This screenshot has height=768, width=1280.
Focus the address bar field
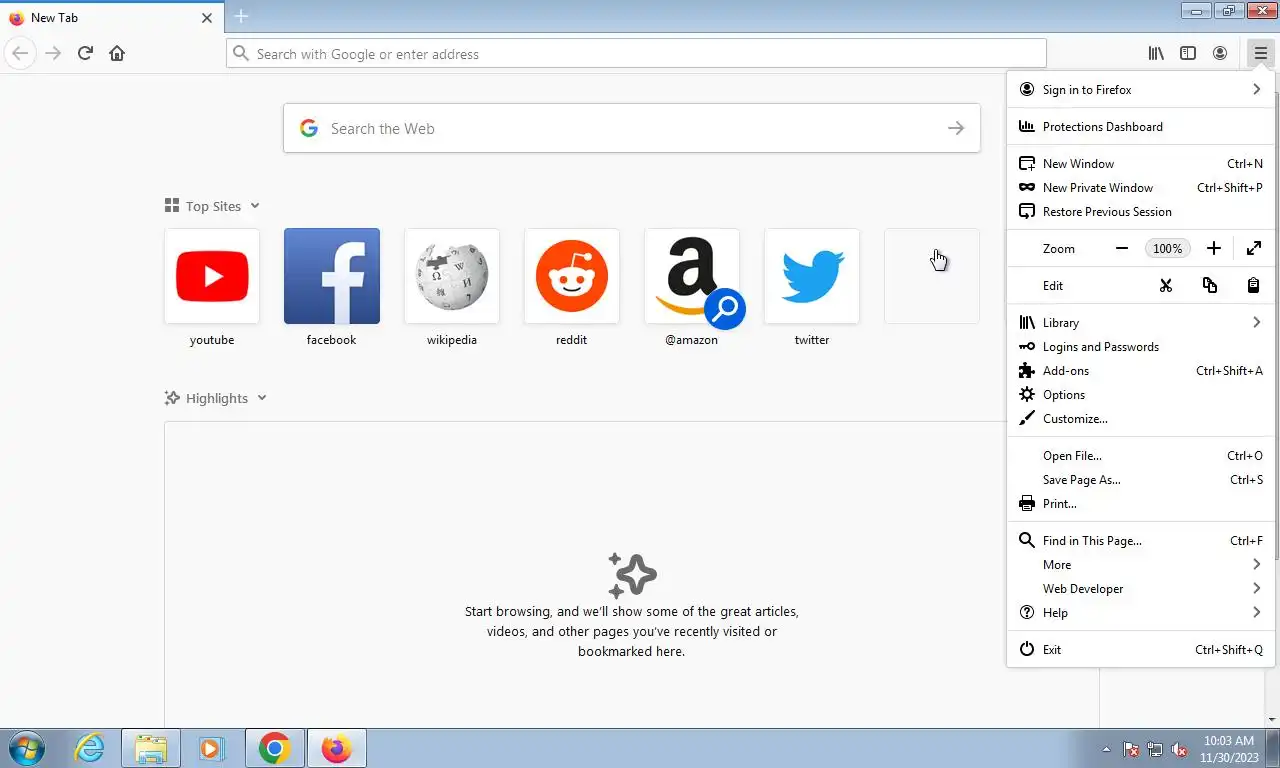pyautogui.click(x=636, y=53)
